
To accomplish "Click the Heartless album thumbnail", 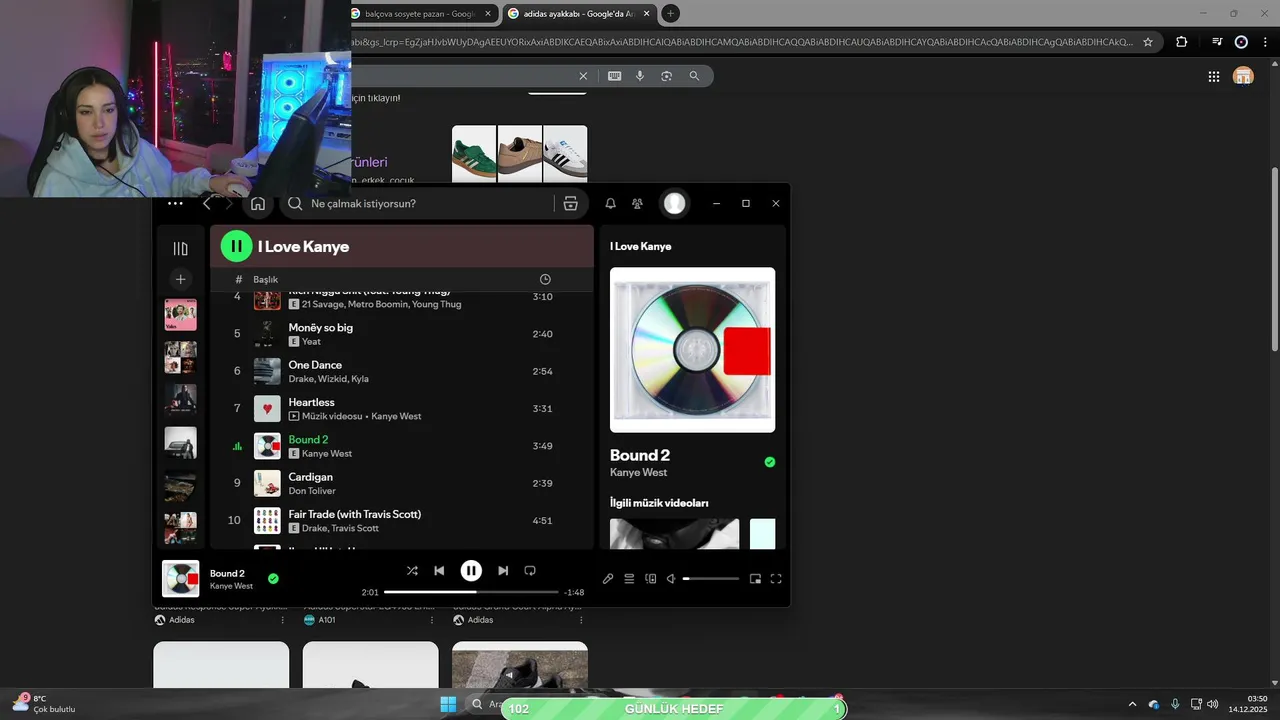I will (x=267, y=408).
